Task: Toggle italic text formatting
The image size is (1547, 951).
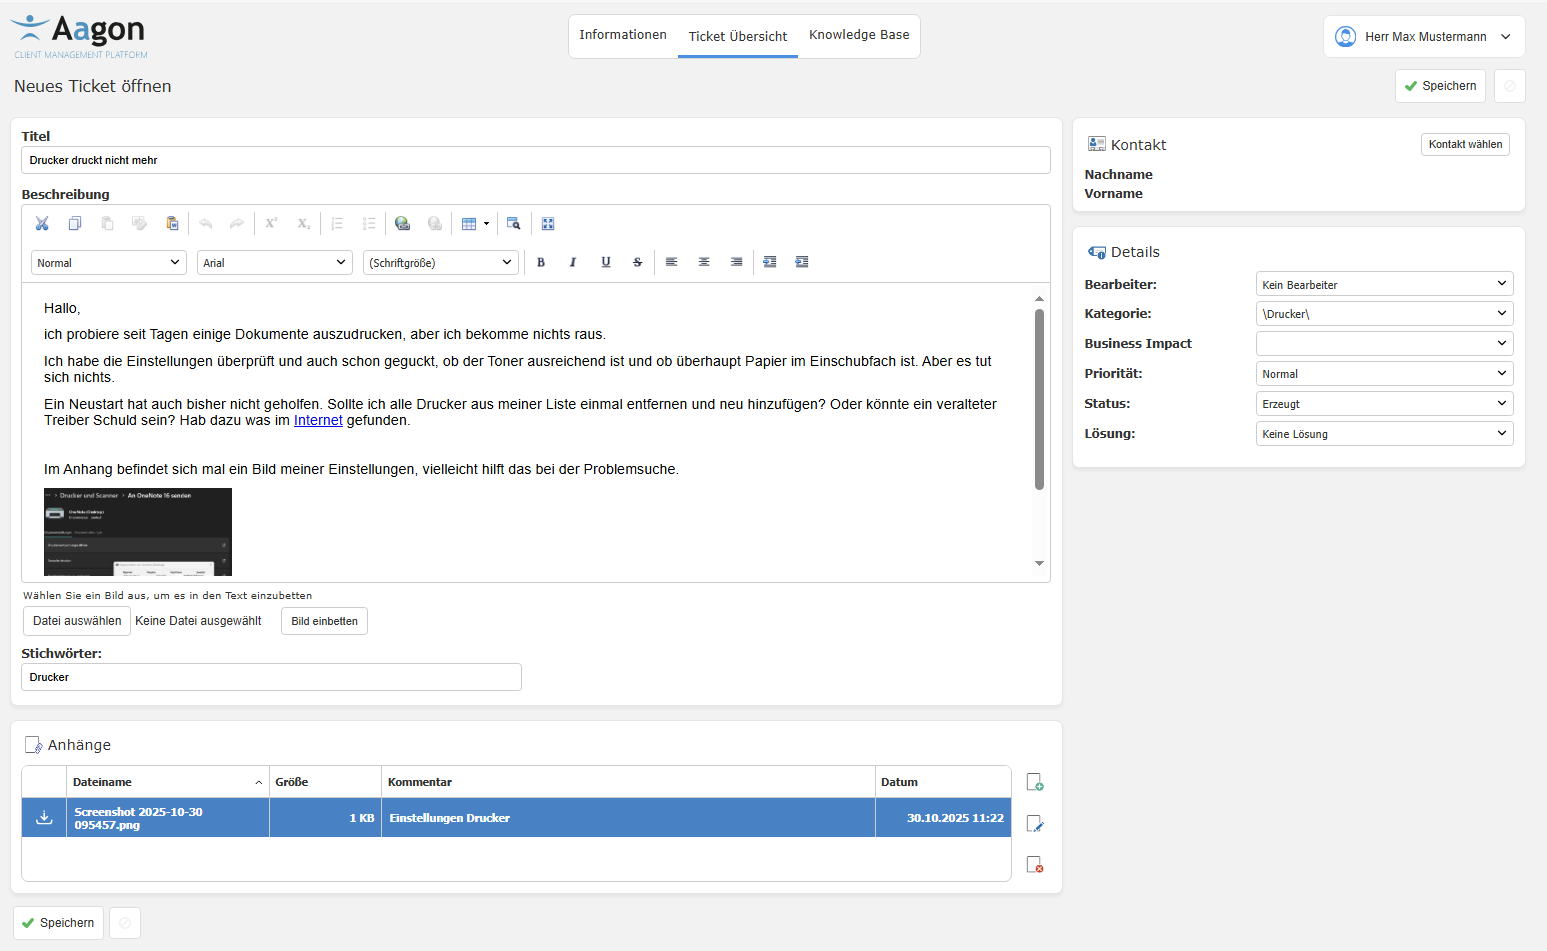Action: 573,261
